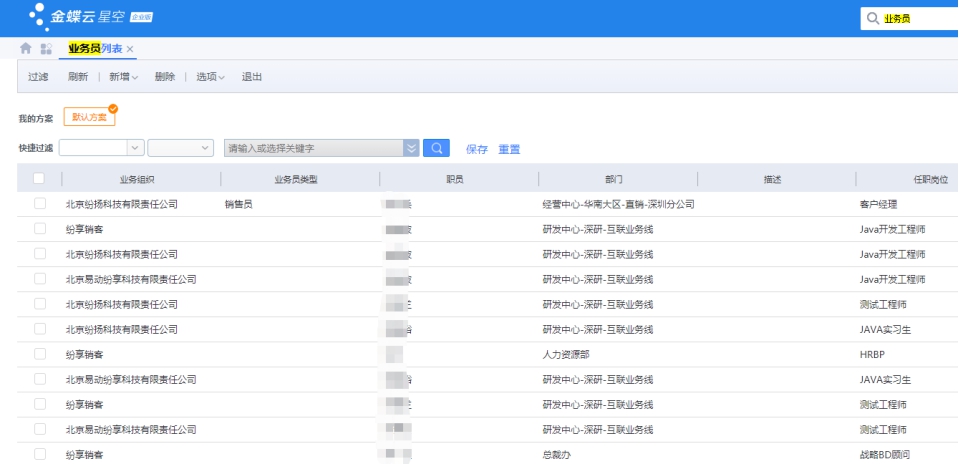Viewport: 959px width, 465px height.
Task: Click the 我的方案 label
Action: click(x=36, y=118)
